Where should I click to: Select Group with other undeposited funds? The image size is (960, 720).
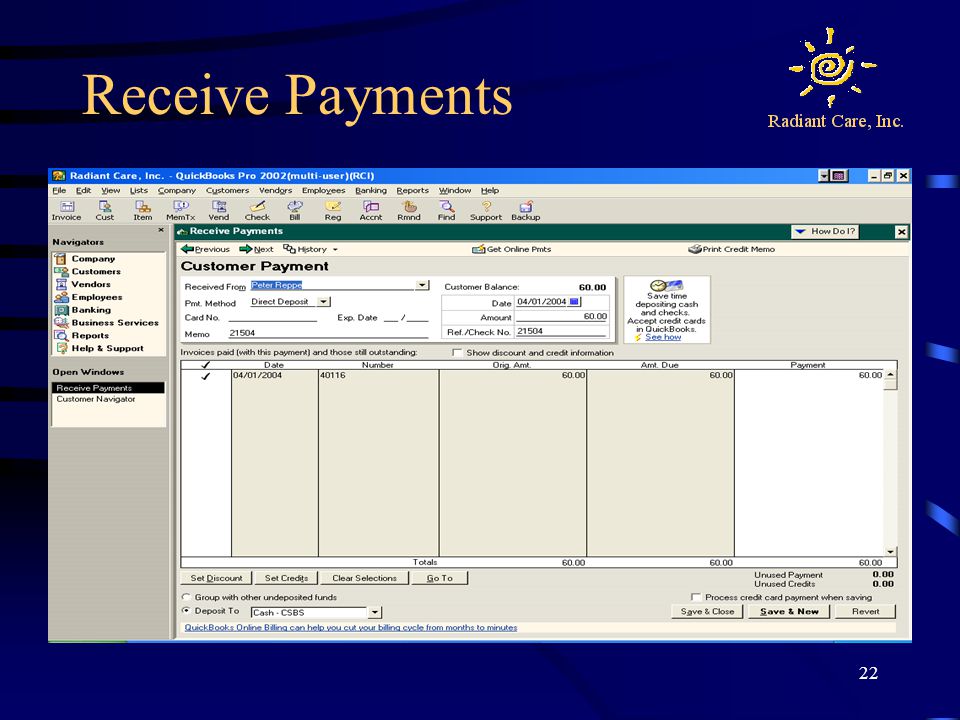[186, 597]
